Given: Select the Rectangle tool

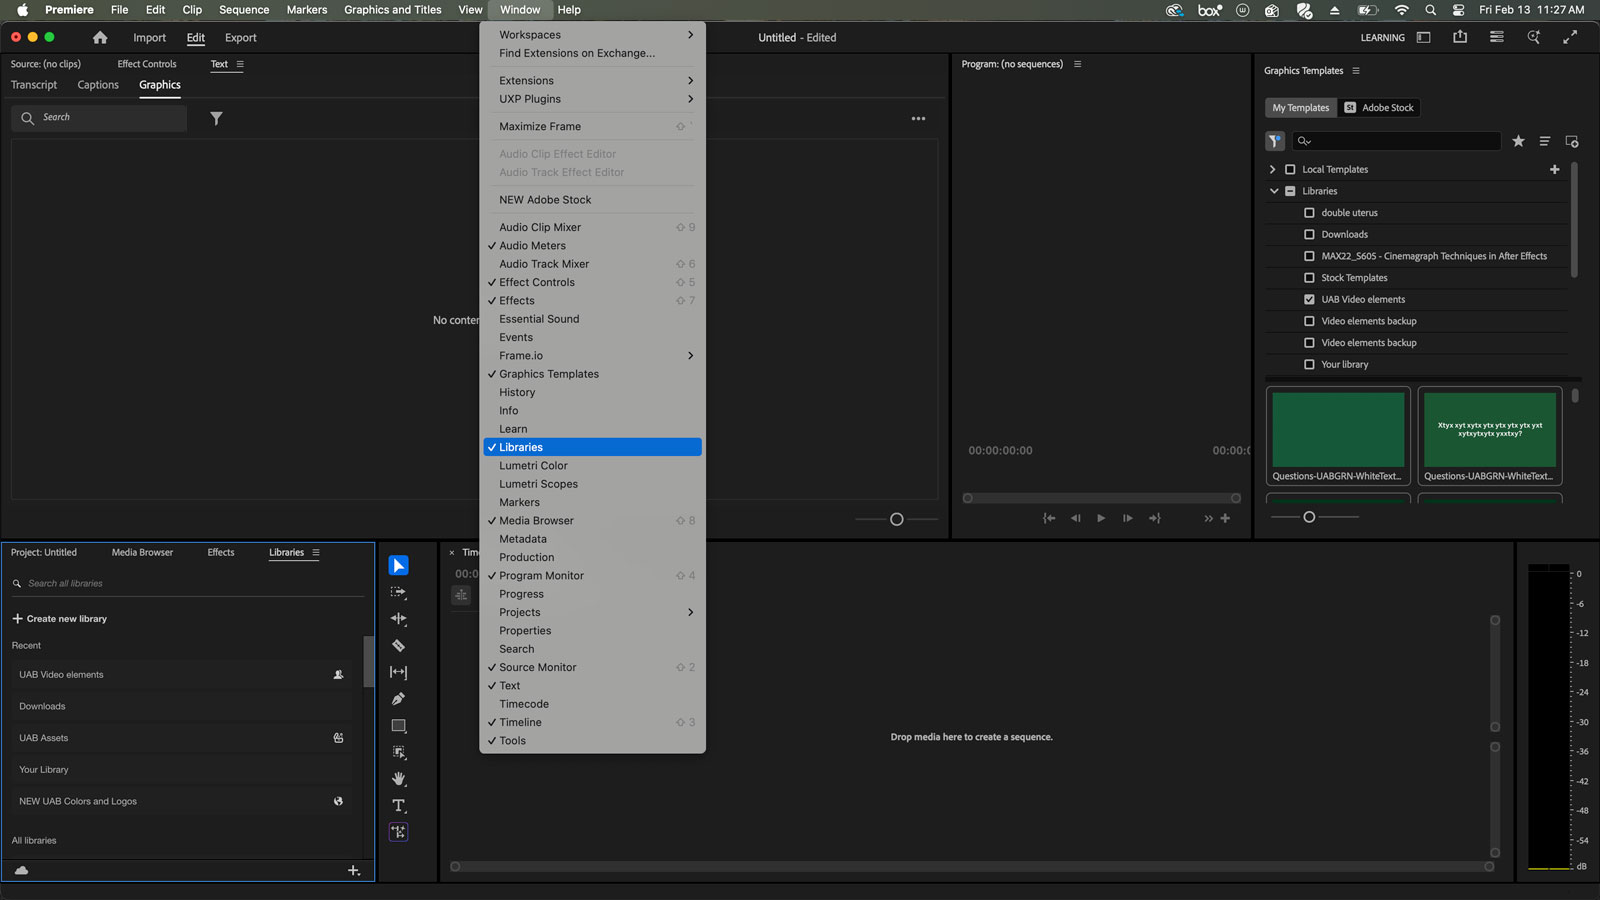Looking at the screenshot, I should [398, 726].
